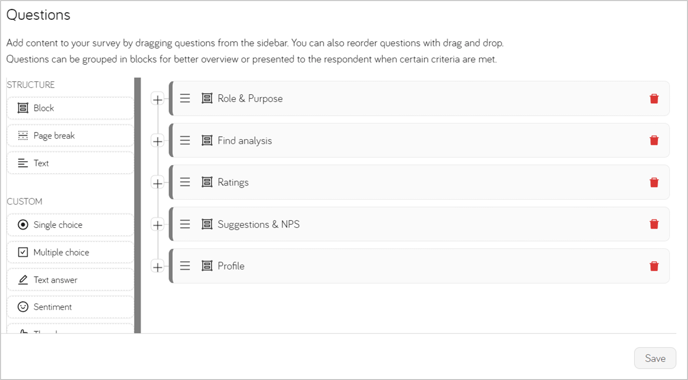Choose the Sentiment question type

tap(70, 307)
